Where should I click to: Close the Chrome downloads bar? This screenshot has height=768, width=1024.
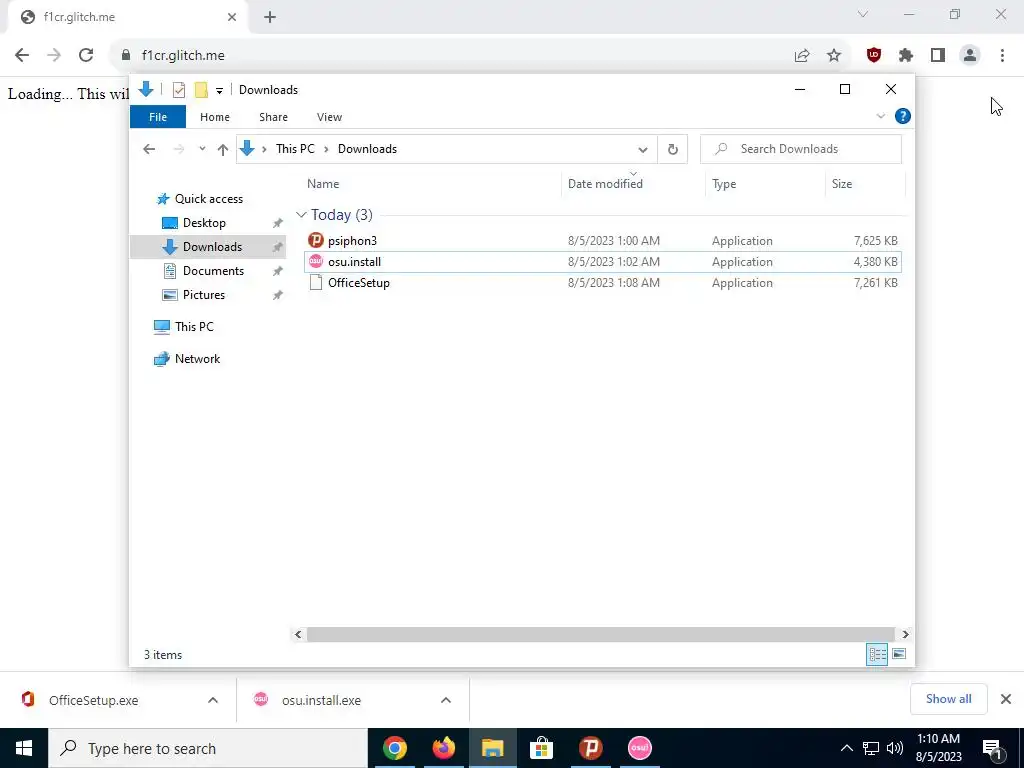point(1006,699)
